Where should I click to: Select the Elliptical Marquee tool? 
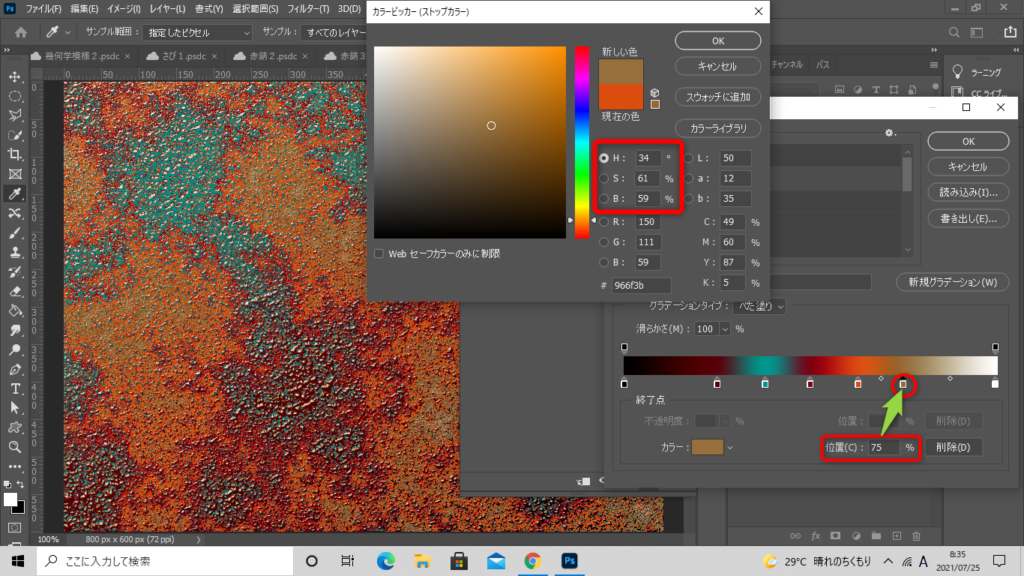(x=15, y=97)
